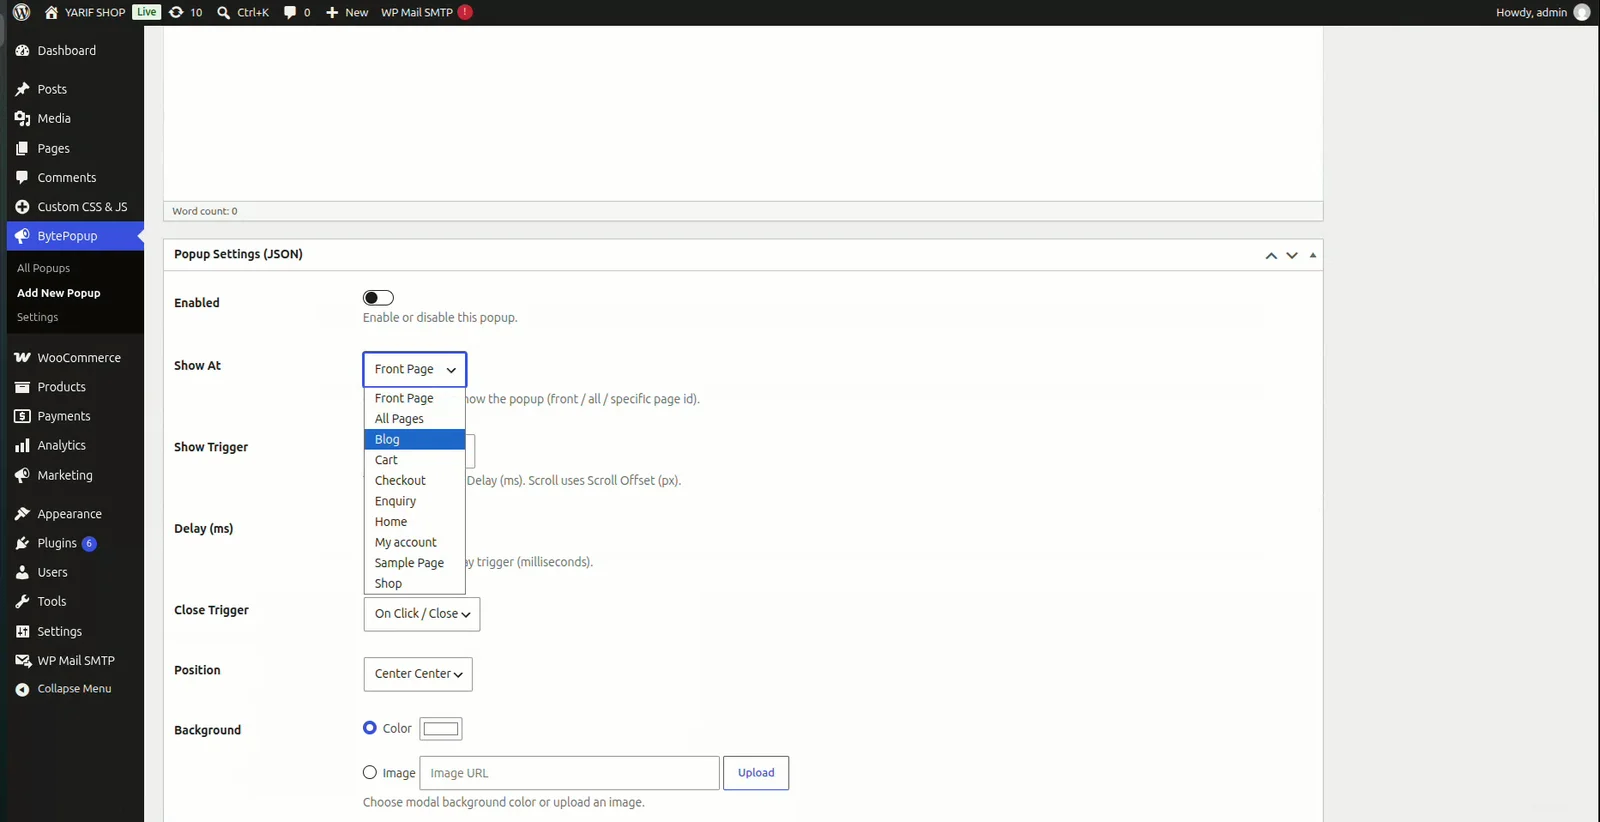Click the Products box icon
This screenshot has width=1600, height=822.
point(22,387)
